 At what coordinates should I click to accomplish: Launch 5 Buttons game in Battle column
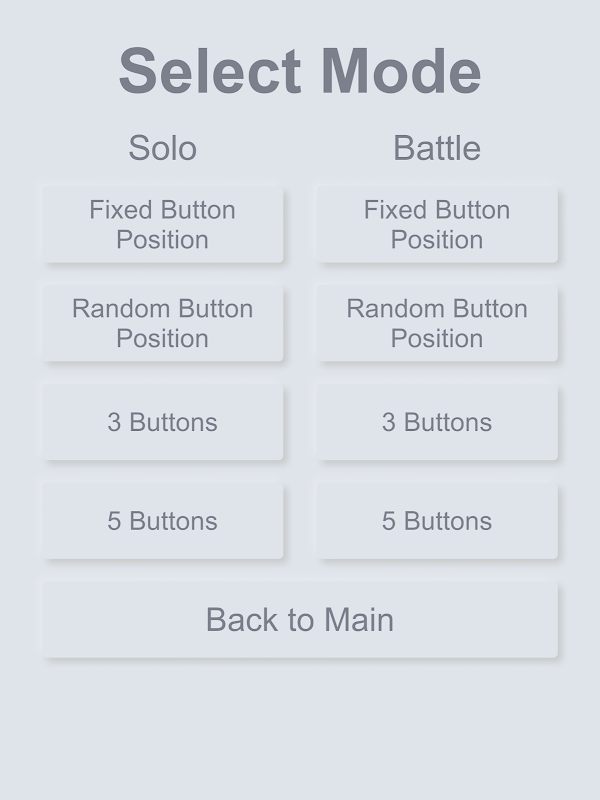(x=437, y=521)
